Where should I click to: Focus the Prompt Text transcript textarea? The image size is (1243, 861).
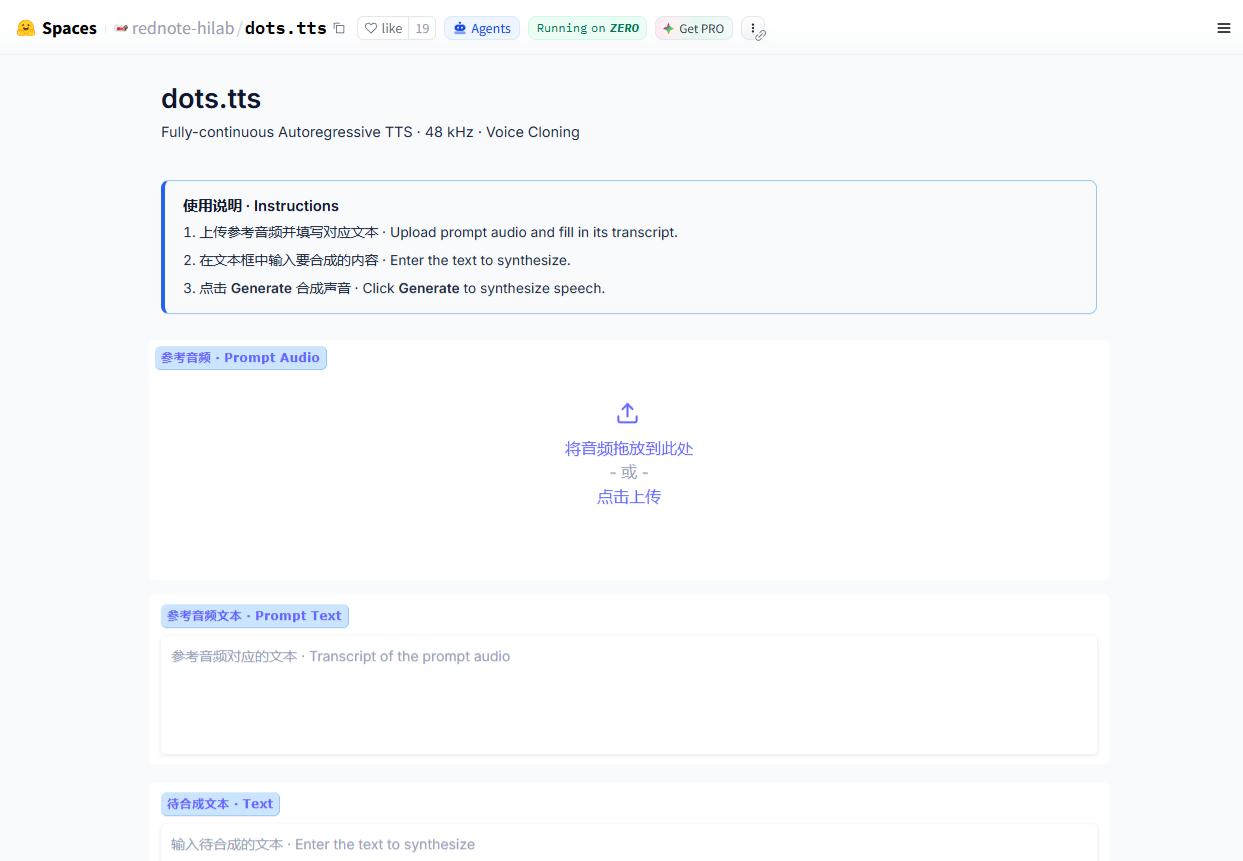point(629,695)
